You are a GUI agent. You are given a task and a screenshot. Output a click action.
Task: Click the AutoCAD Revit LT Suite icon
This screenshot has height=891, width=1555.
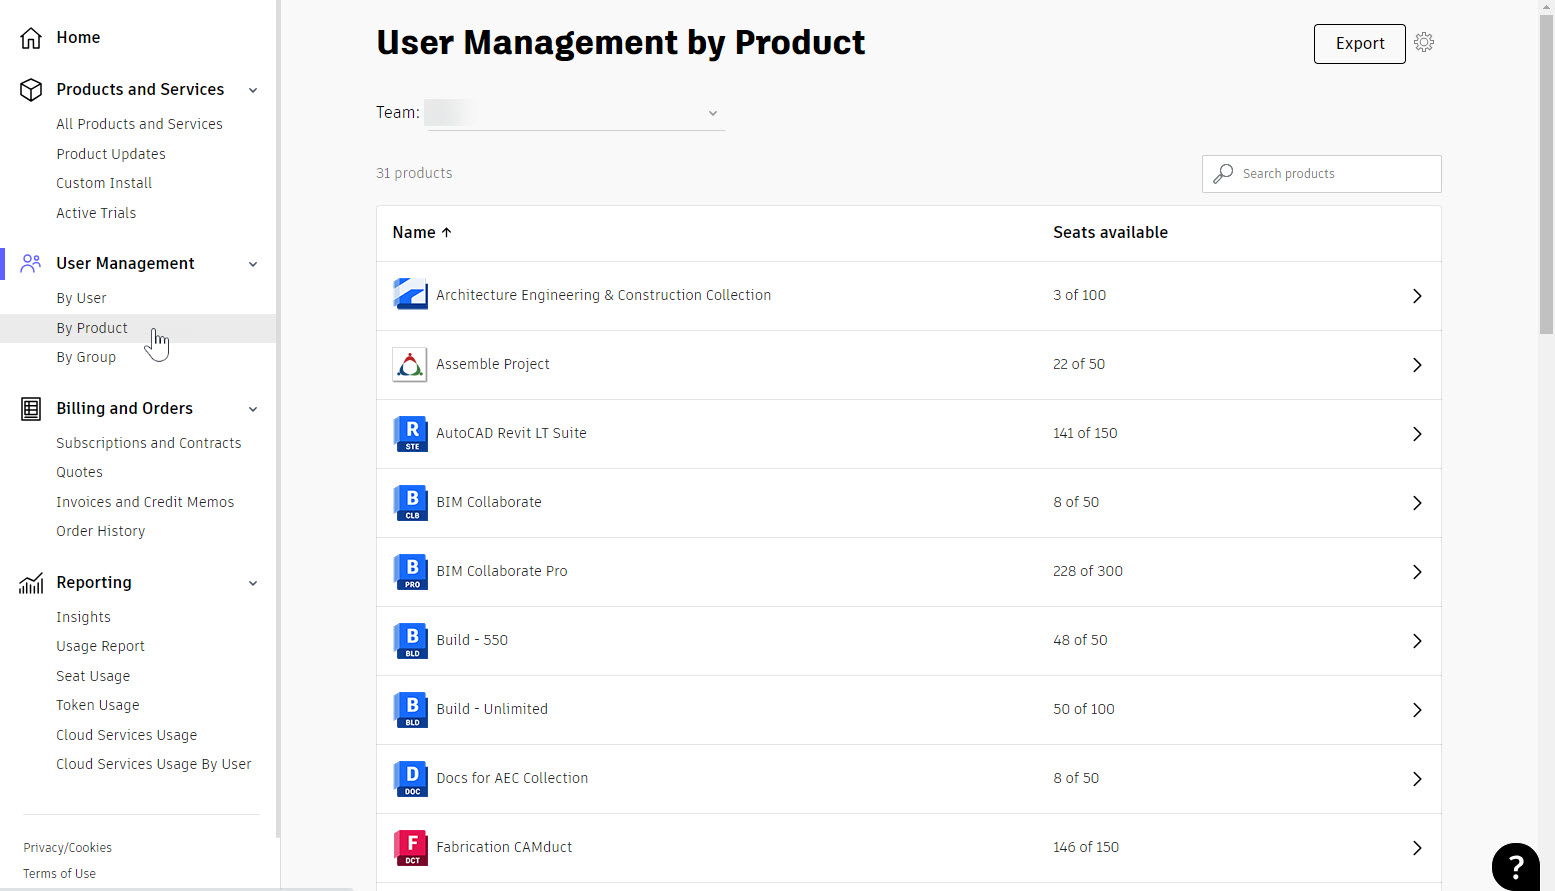click(410, 433)
